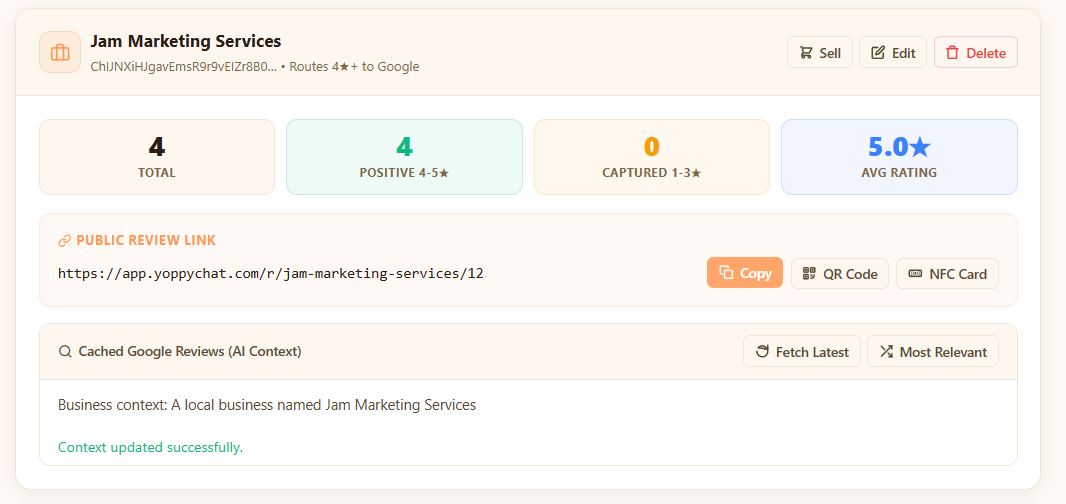Fetch Latest cached Google reviews

point(802,351)
